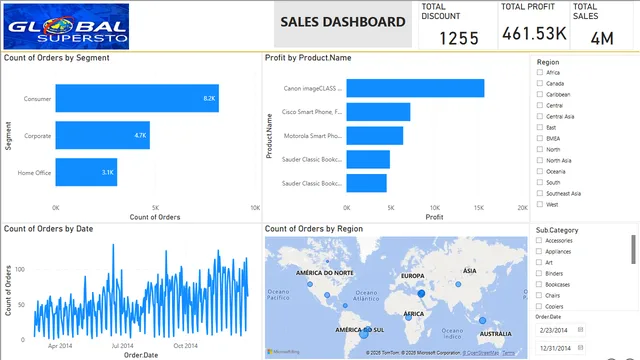Click the Profit by Product.Name title

tap(308, 58)
